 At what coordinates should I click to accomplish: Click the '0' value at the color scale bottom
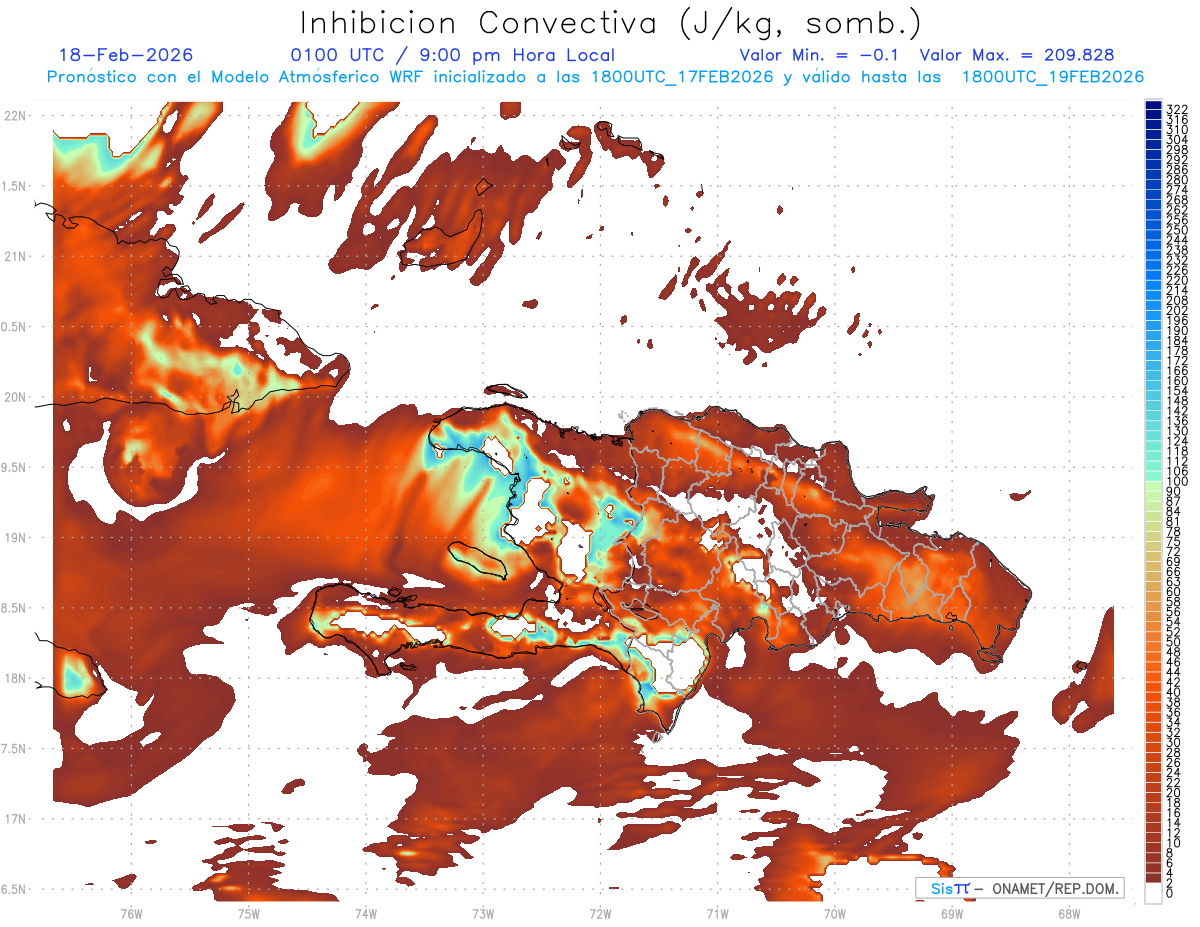pyautogui.click(x=1170, y=893)
